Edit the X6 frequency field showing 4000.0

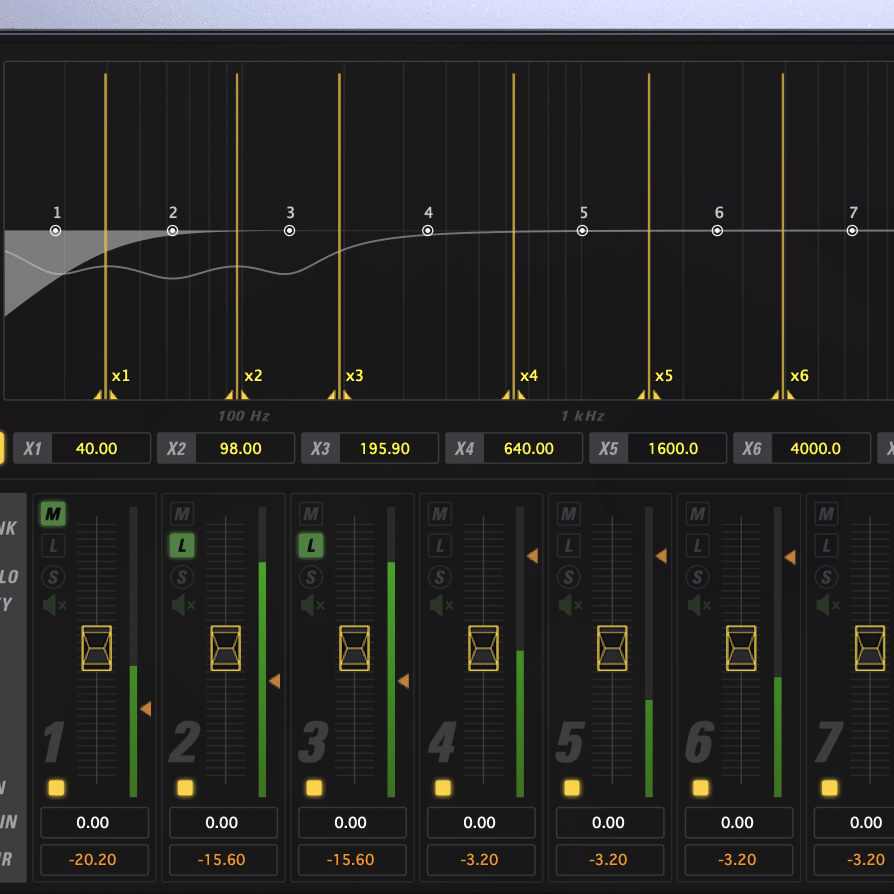(821, 449)
